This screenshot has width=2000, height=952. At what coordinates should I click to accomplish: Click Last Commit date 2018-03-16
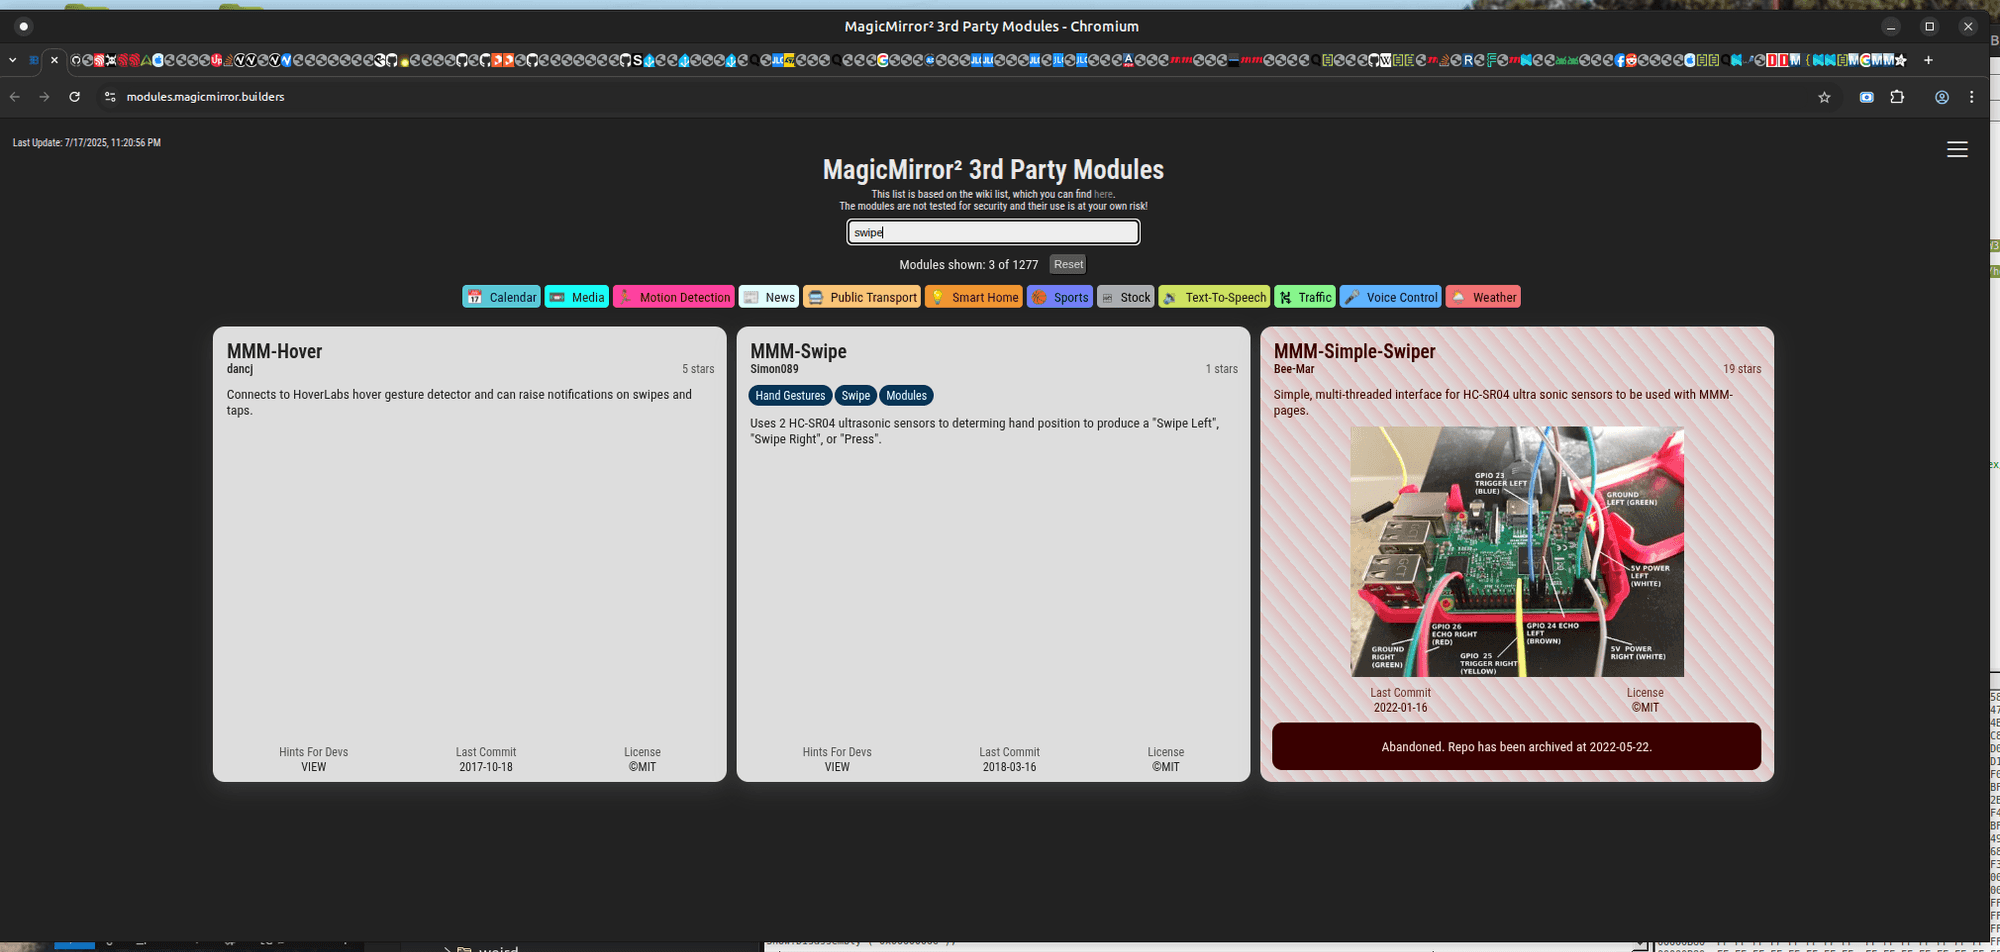[1009, 767]
